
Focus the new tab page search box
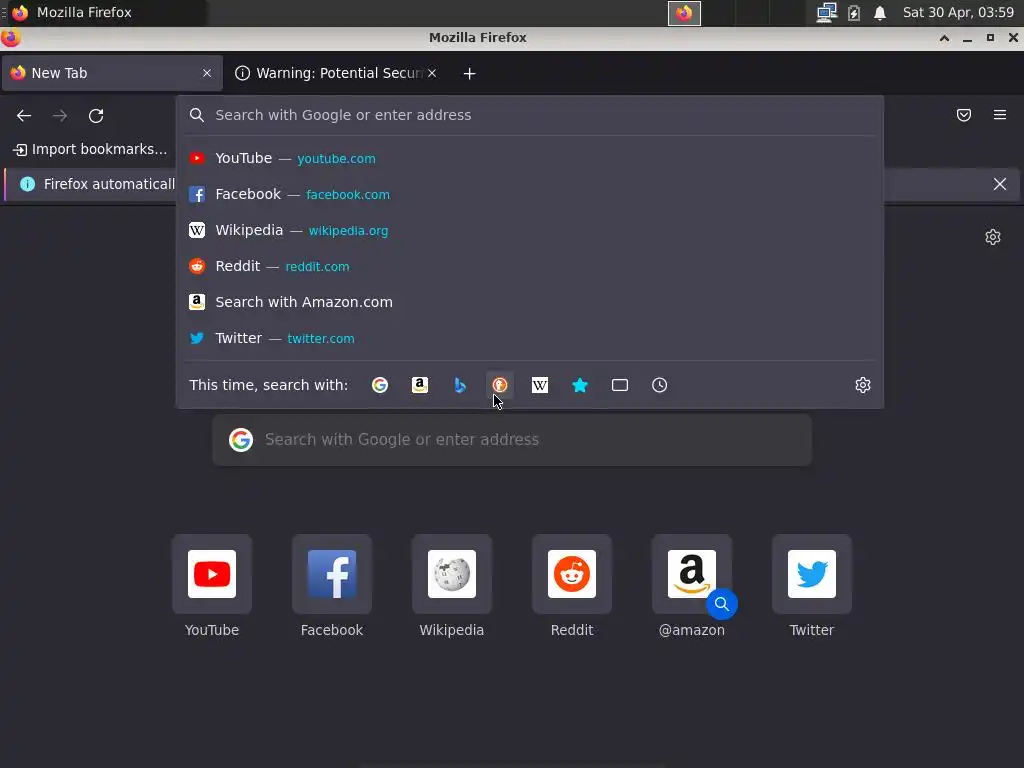point(512,440)
